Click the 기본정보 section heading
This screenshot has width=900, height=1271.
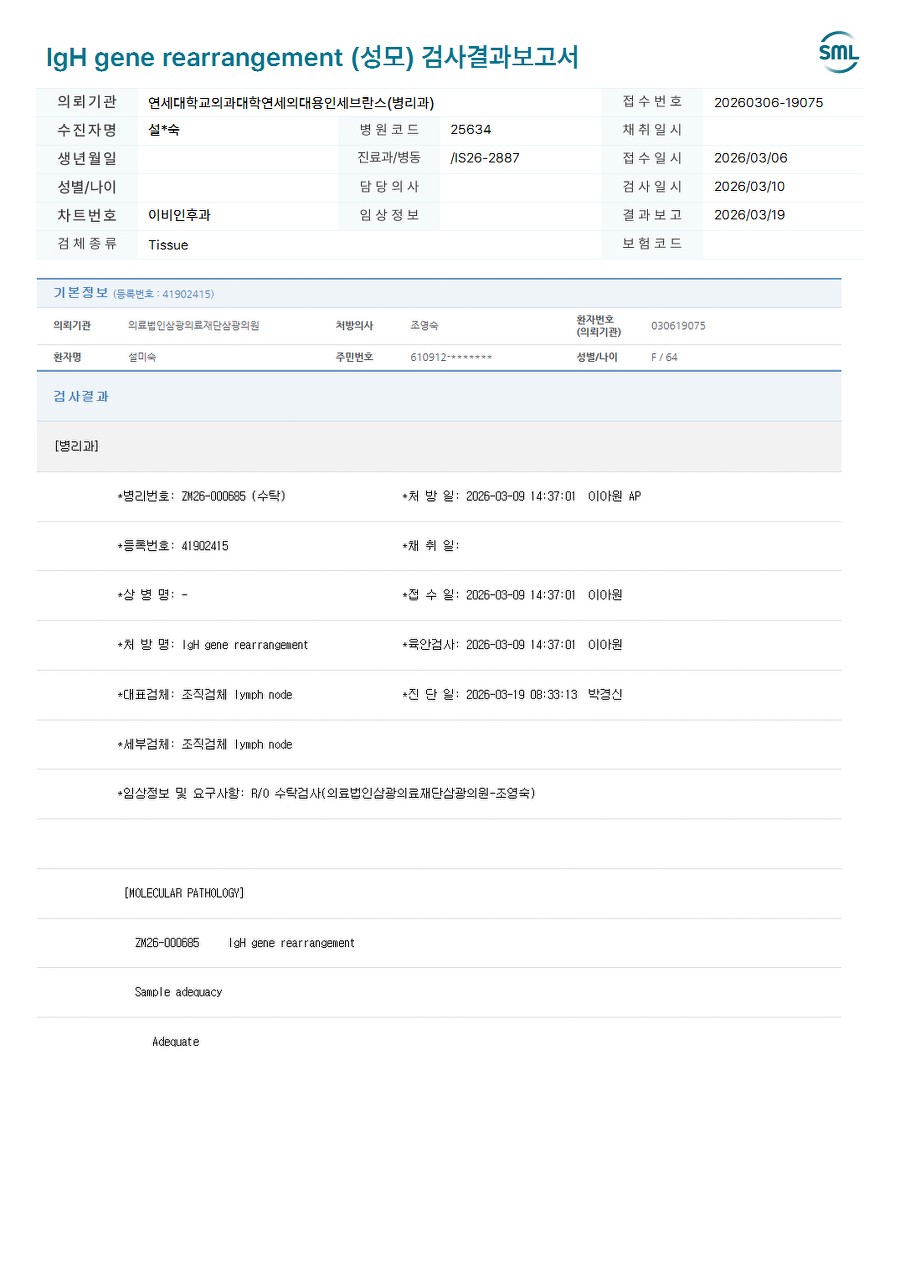tap(80, 293)
